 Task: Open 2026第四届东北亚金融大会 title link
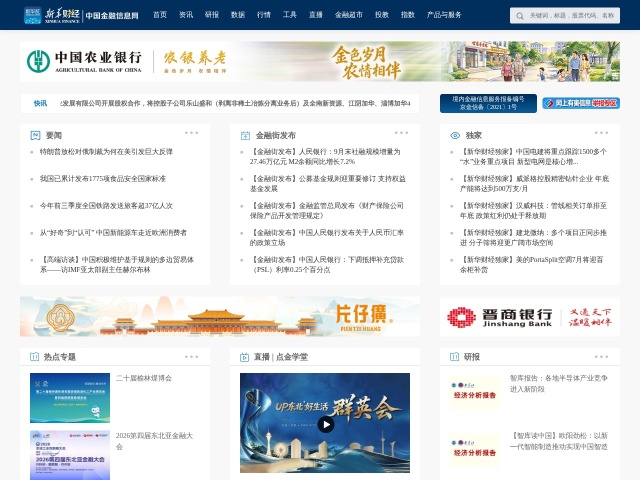pos(154,441)
